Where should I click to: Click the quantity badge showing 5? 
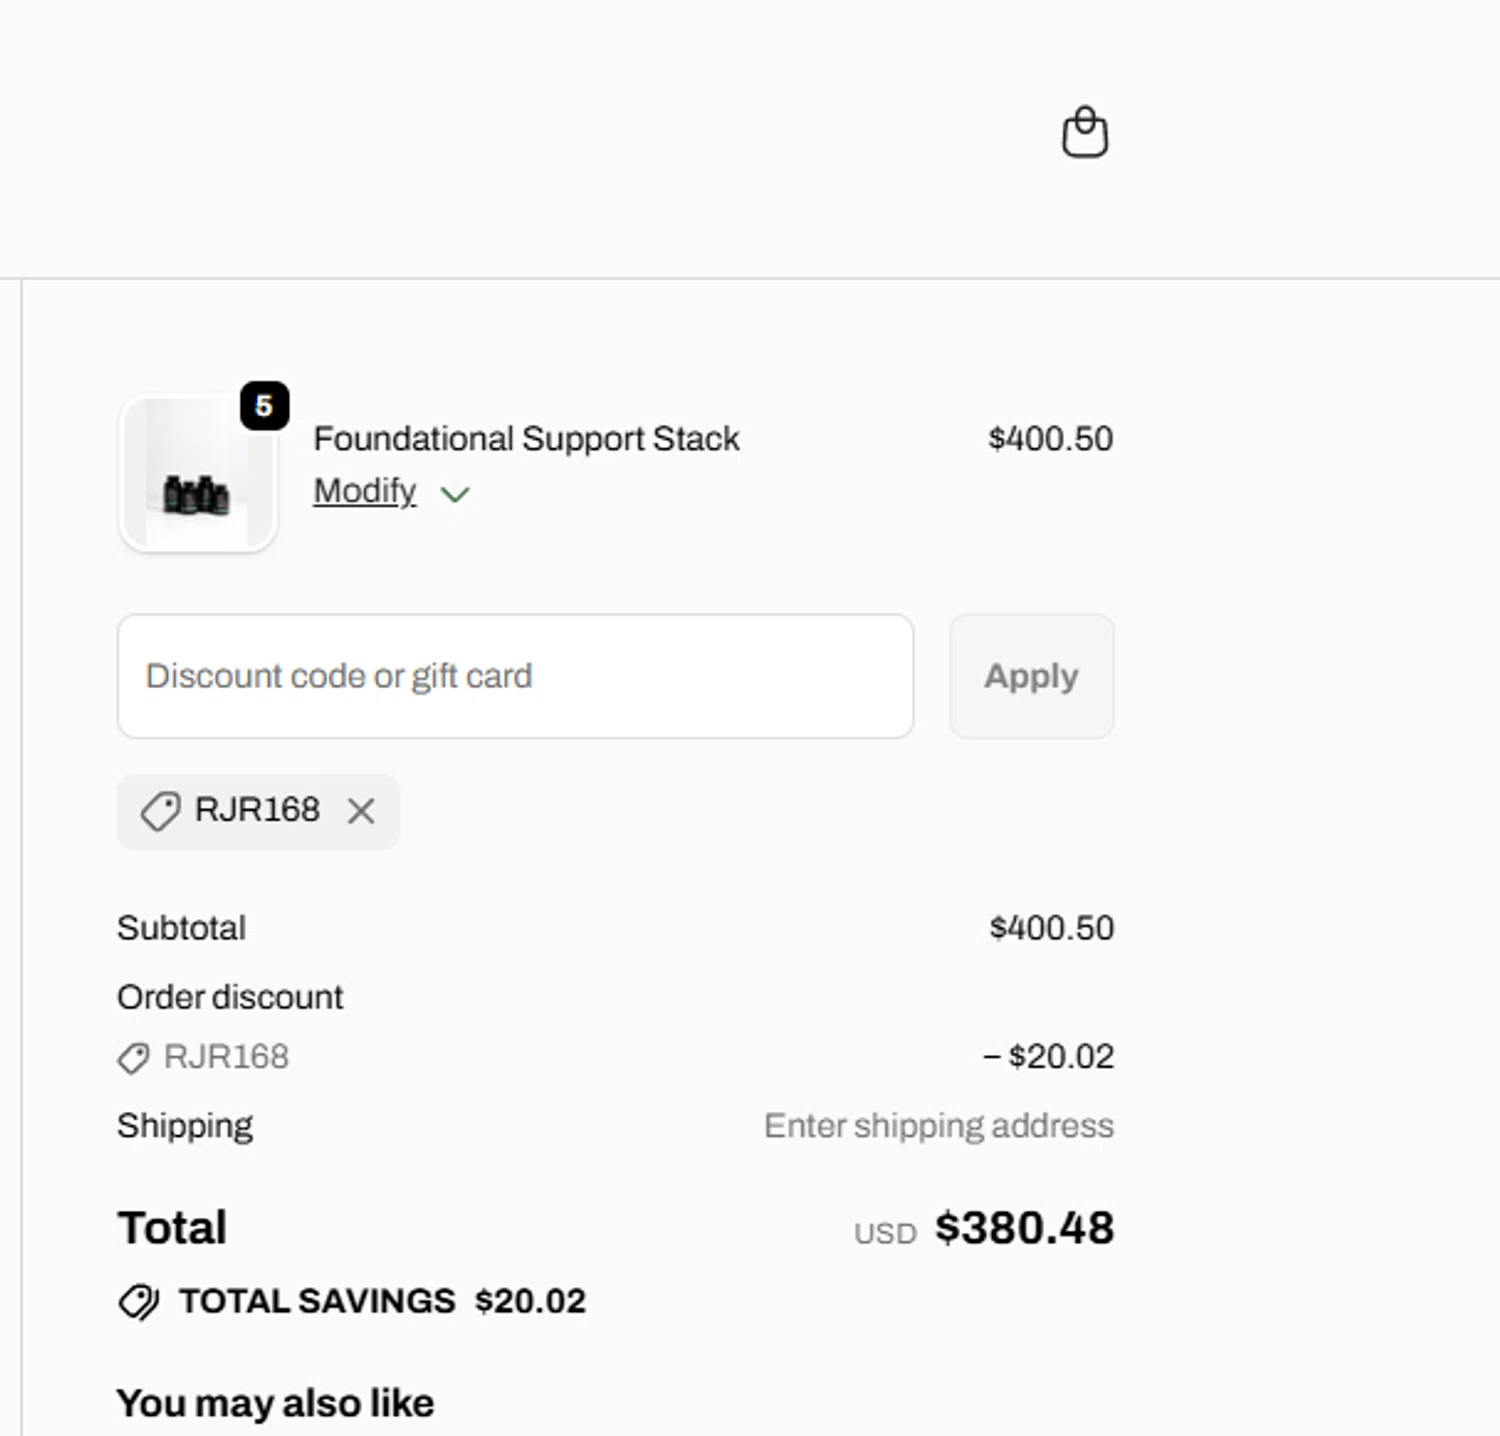pos(264,406)
